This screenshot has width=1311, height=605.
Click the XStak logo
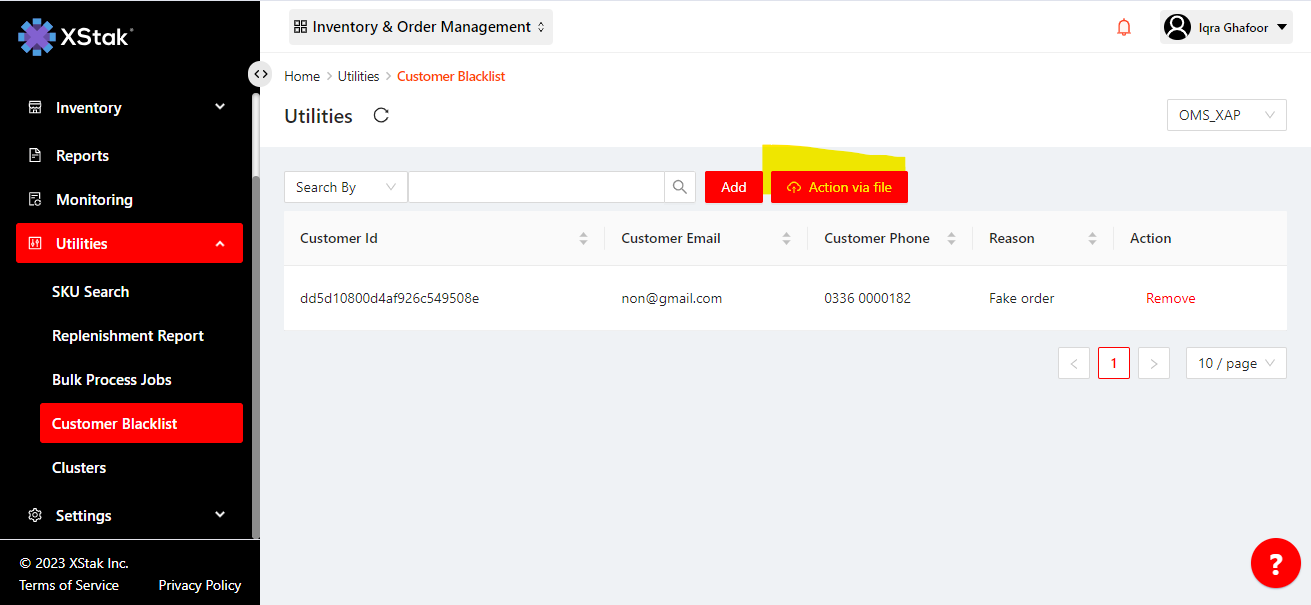(x=75, y=37)
